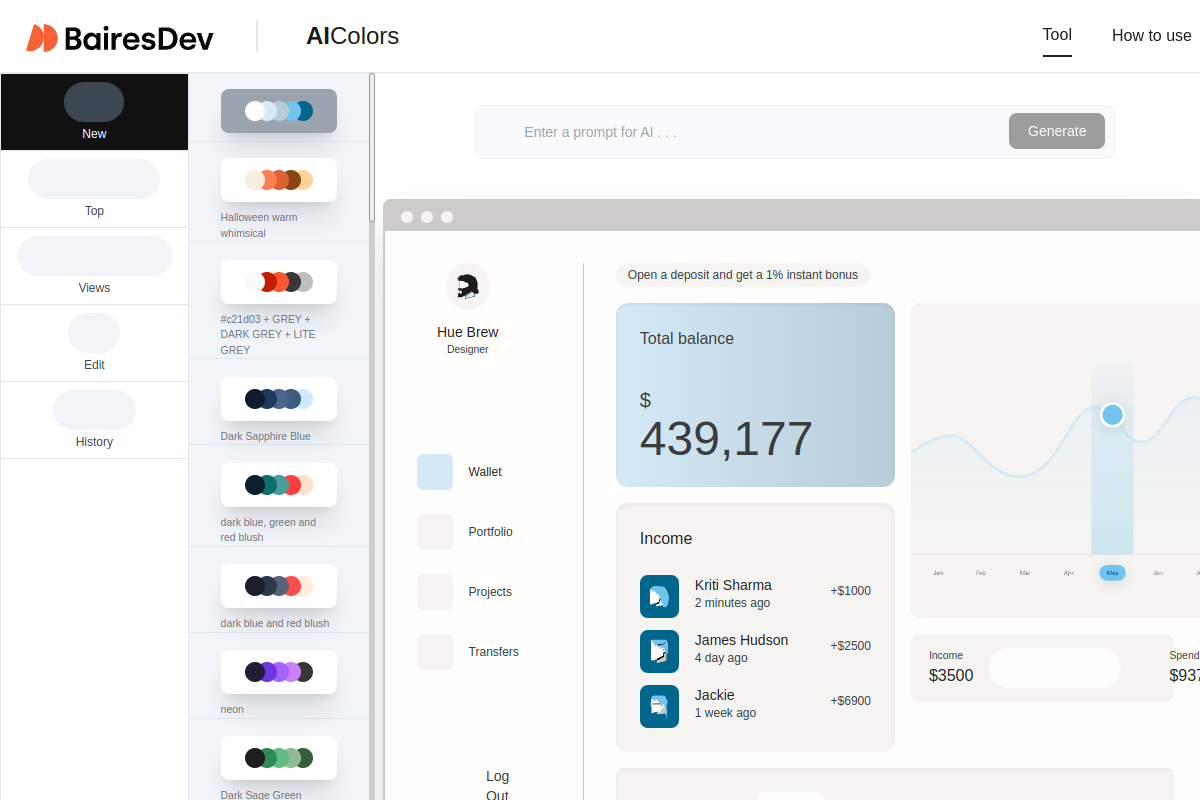Click the +$2500 income amount
Viewport: 1200px width, 800px height.
pyautogui.click(x=850, y=646)
